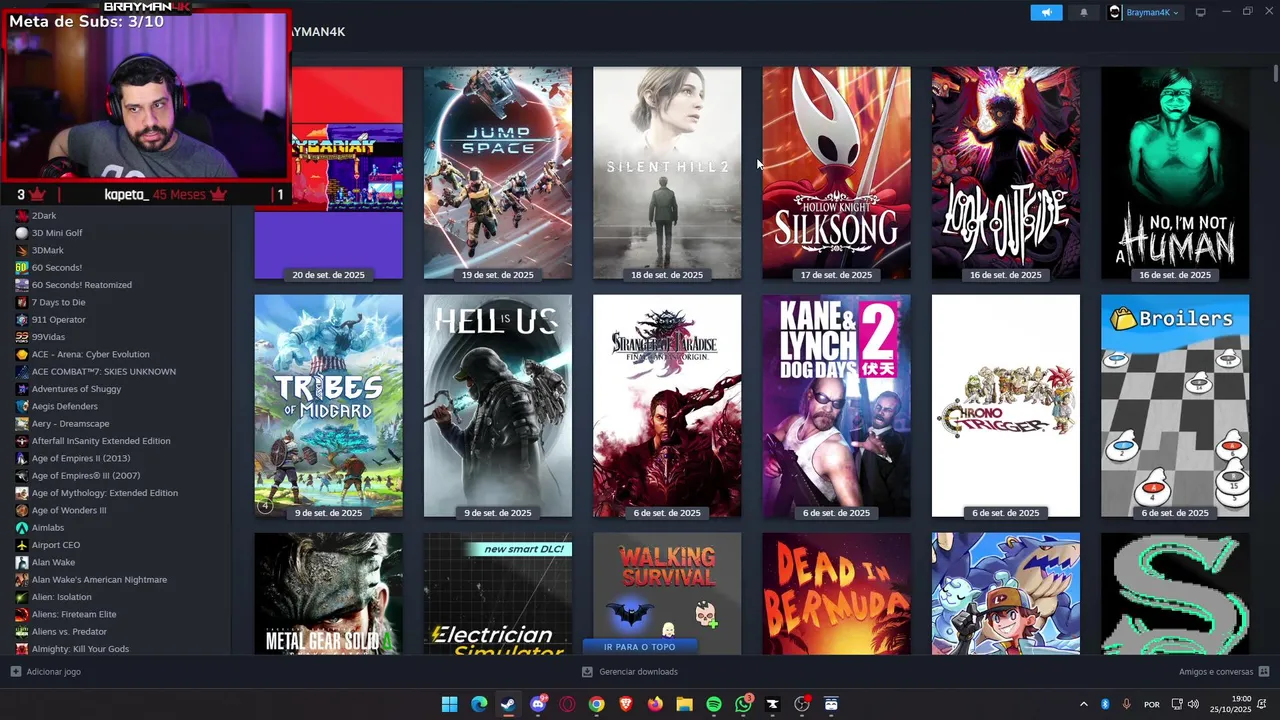
Task: Open the Metal Gear Solid cover
Action: (329, 594)
